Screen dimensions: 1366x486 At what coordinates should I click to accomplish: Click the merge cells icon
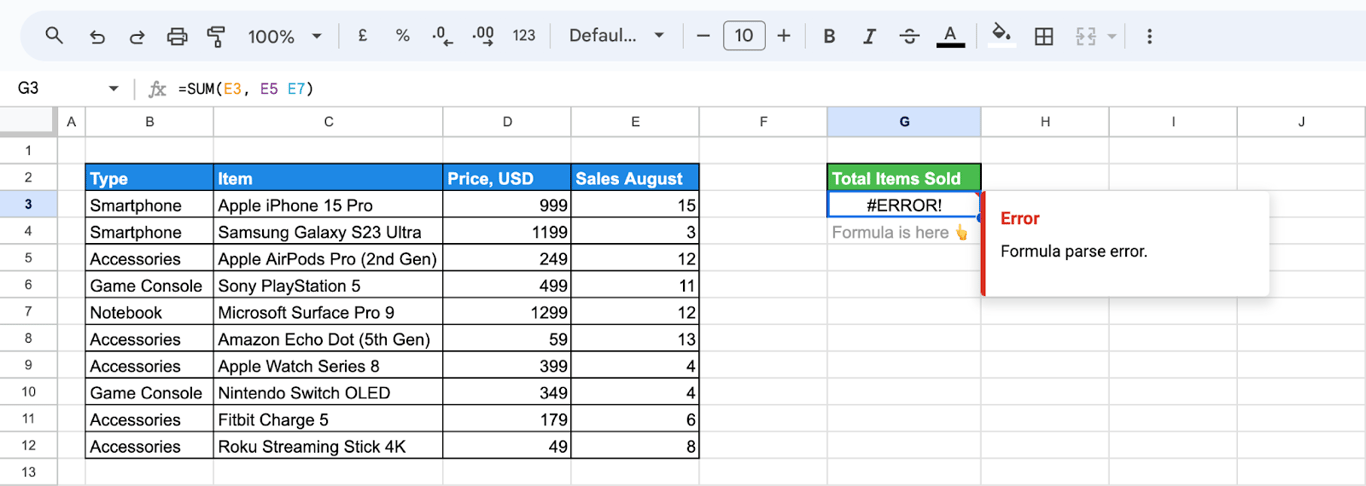1086,36
